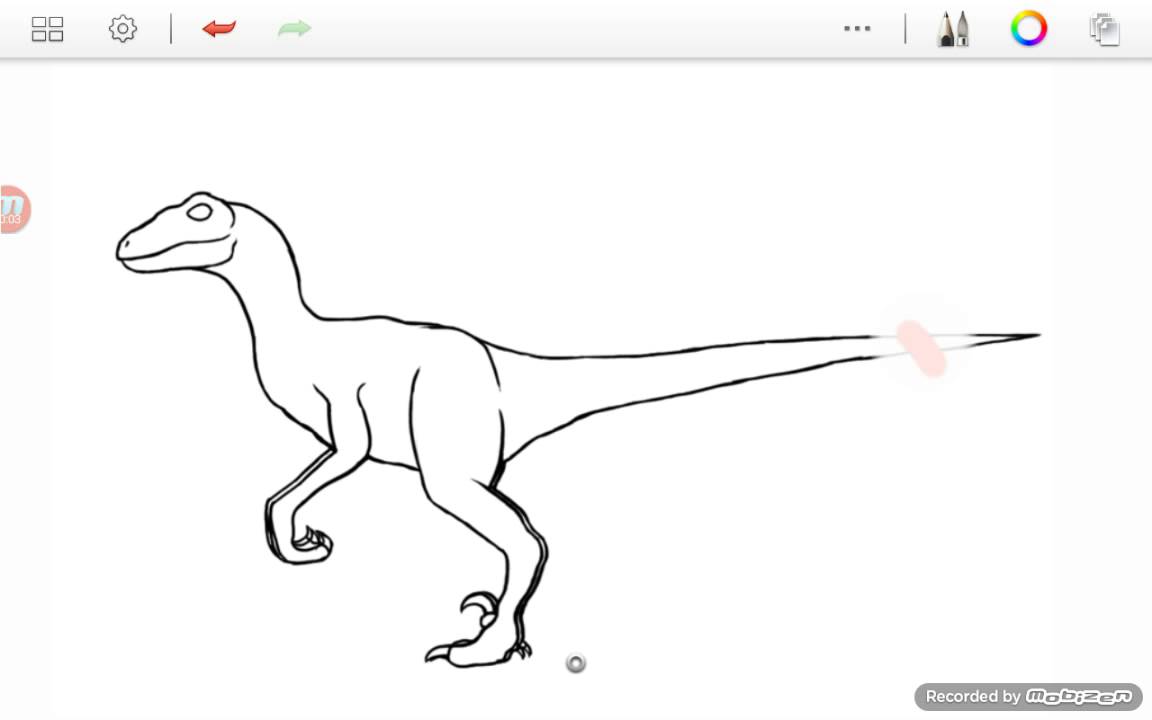
Task: Redo the stroke with green arrow
Action: [x=295, y=29]
